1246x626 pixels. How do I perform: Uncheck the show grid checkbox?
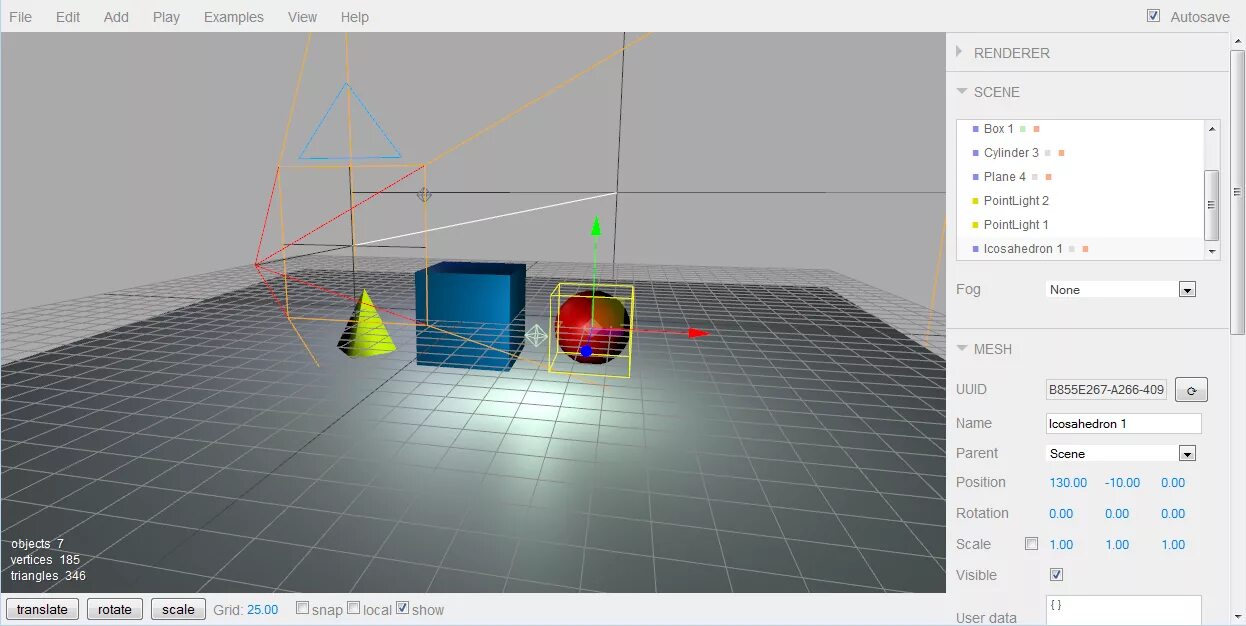click(x=402, y=608)
